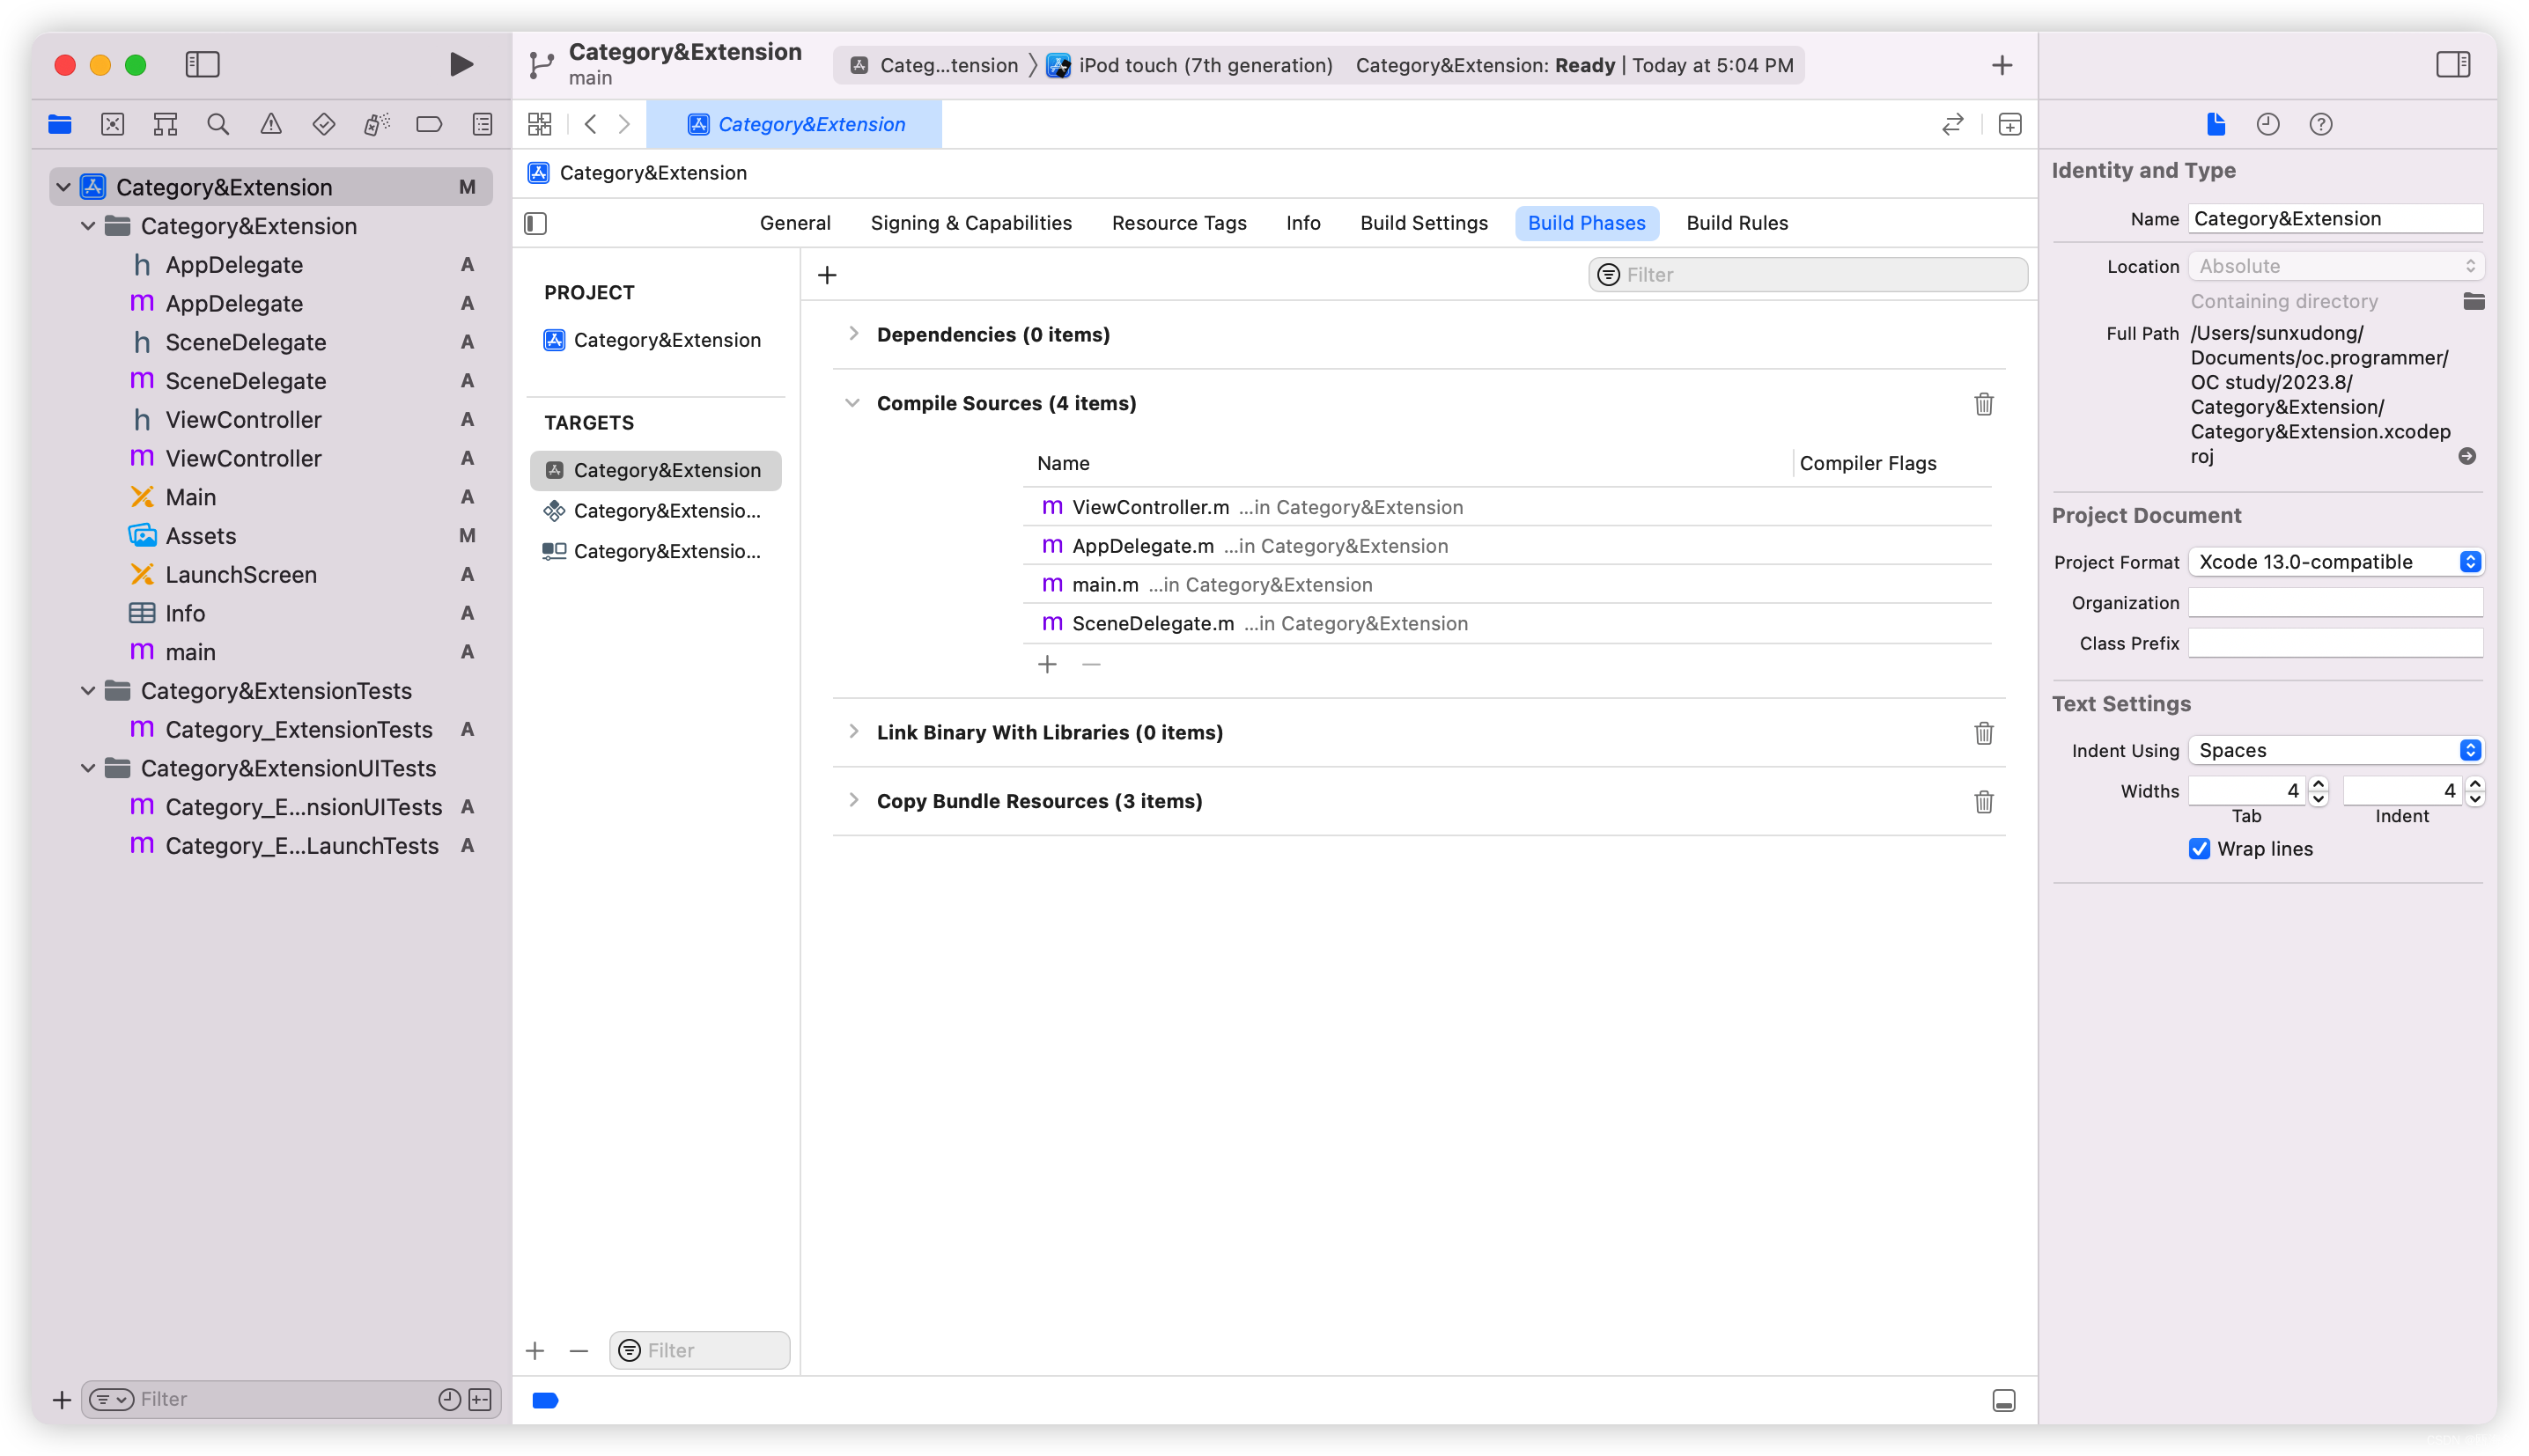2529x1456 pixels.
Task: Click the source control navigator icon
Action: (111, 123)
